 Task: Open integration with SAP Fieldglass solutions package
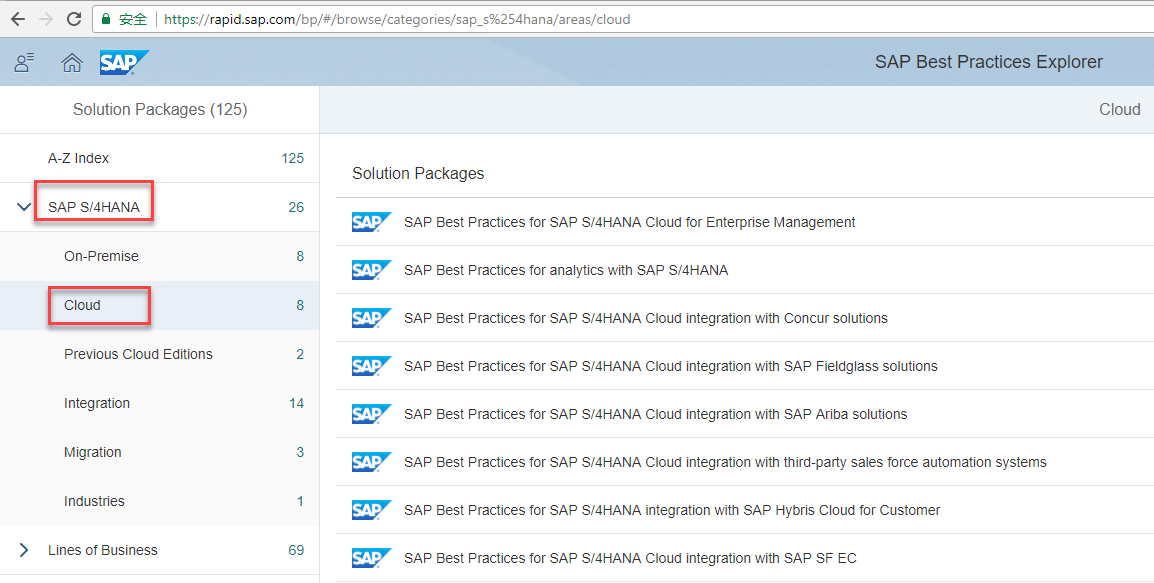coord(670,366)
